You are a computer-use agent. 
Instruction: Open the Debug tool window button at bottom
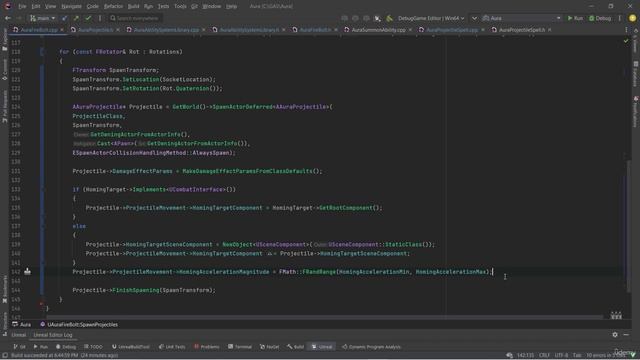click(66, 347)
